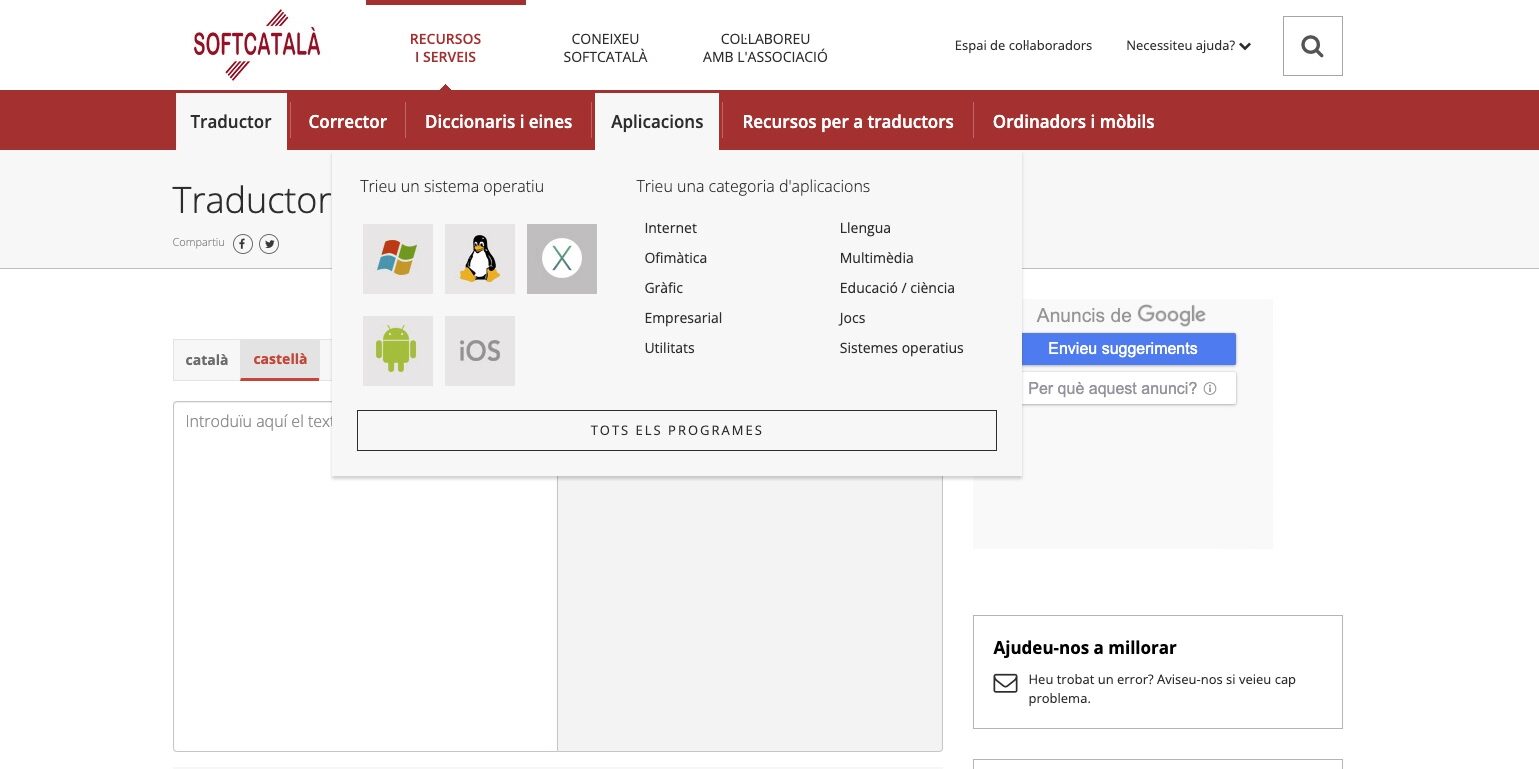The image size is (1539, 769).
Task: Select the Windows operating system icon
Action: 397,259
